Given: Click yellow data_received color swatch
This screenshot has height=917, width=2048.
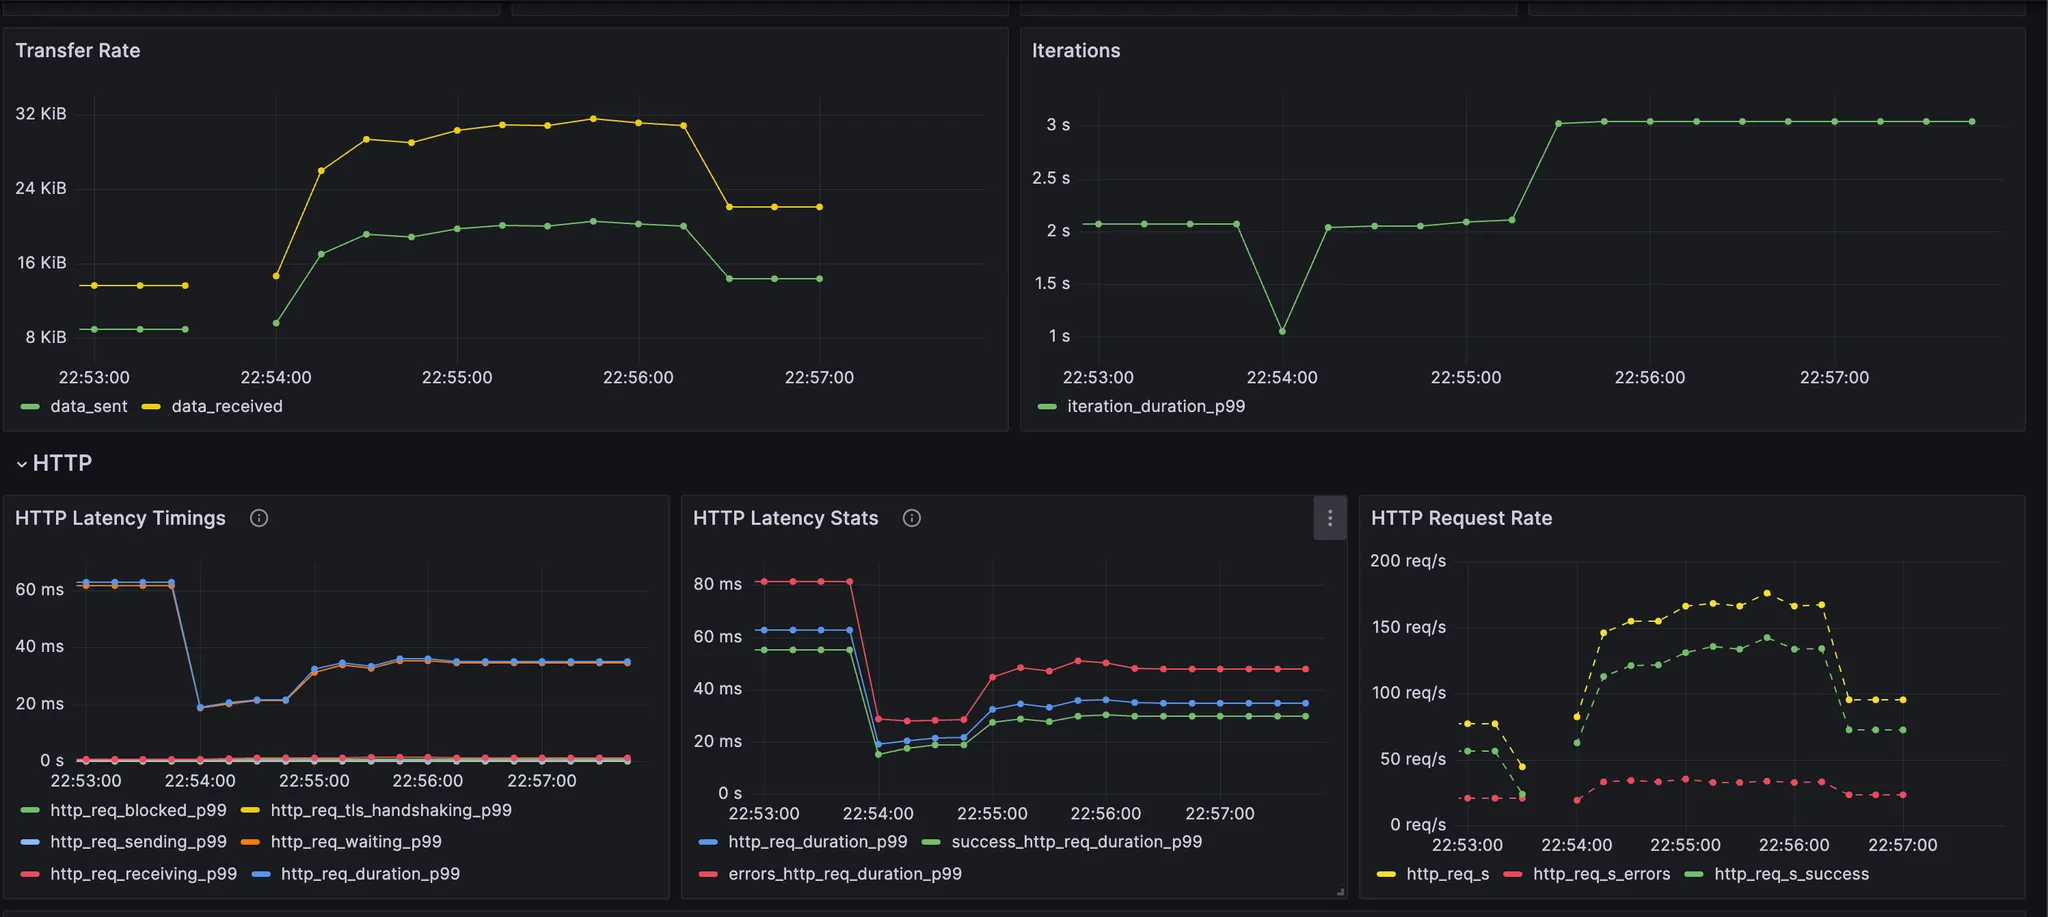Looking at the screenshot, I should 151,407.
